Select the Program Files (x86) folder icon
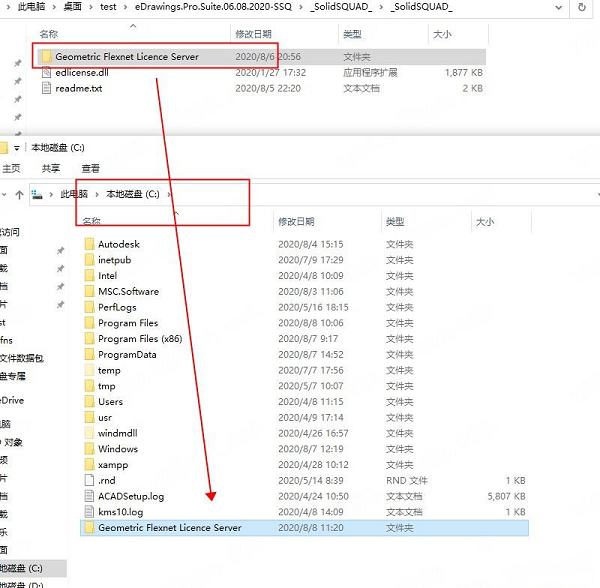This screenshot has width=600, height=588. [89, 339]
